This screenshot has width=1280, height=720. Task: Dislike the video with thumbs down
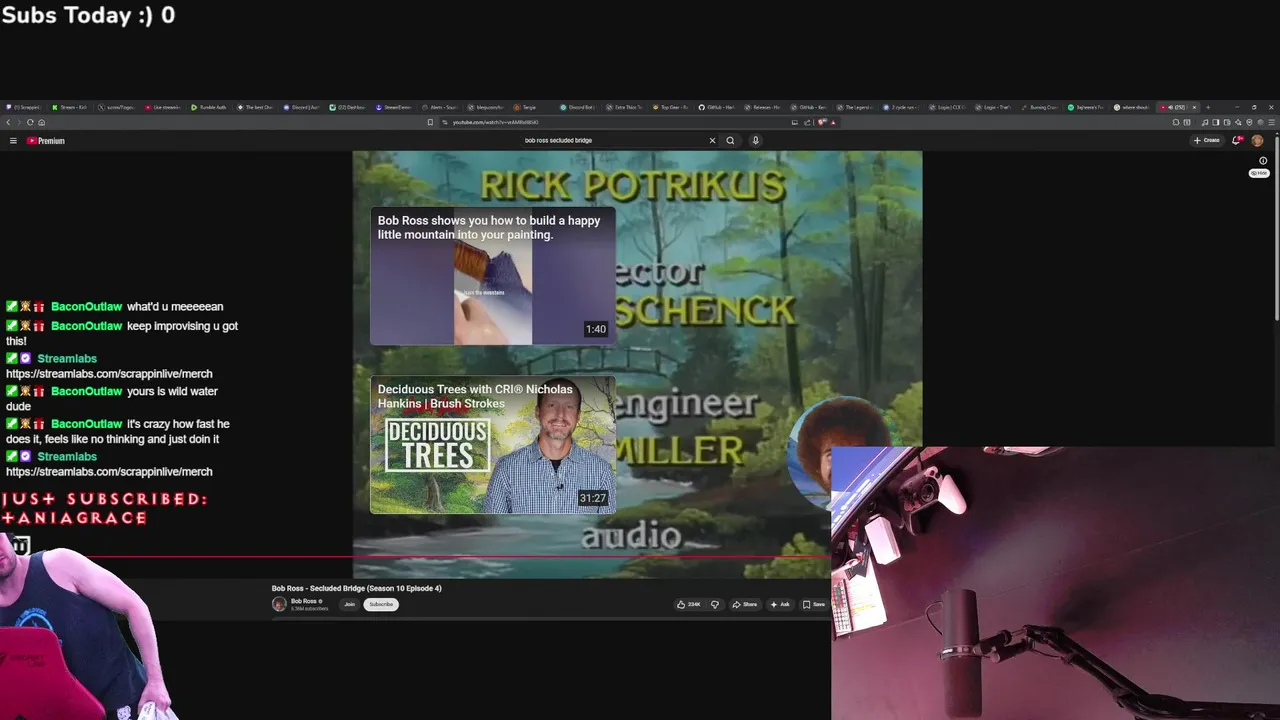[x=714, y=604]
